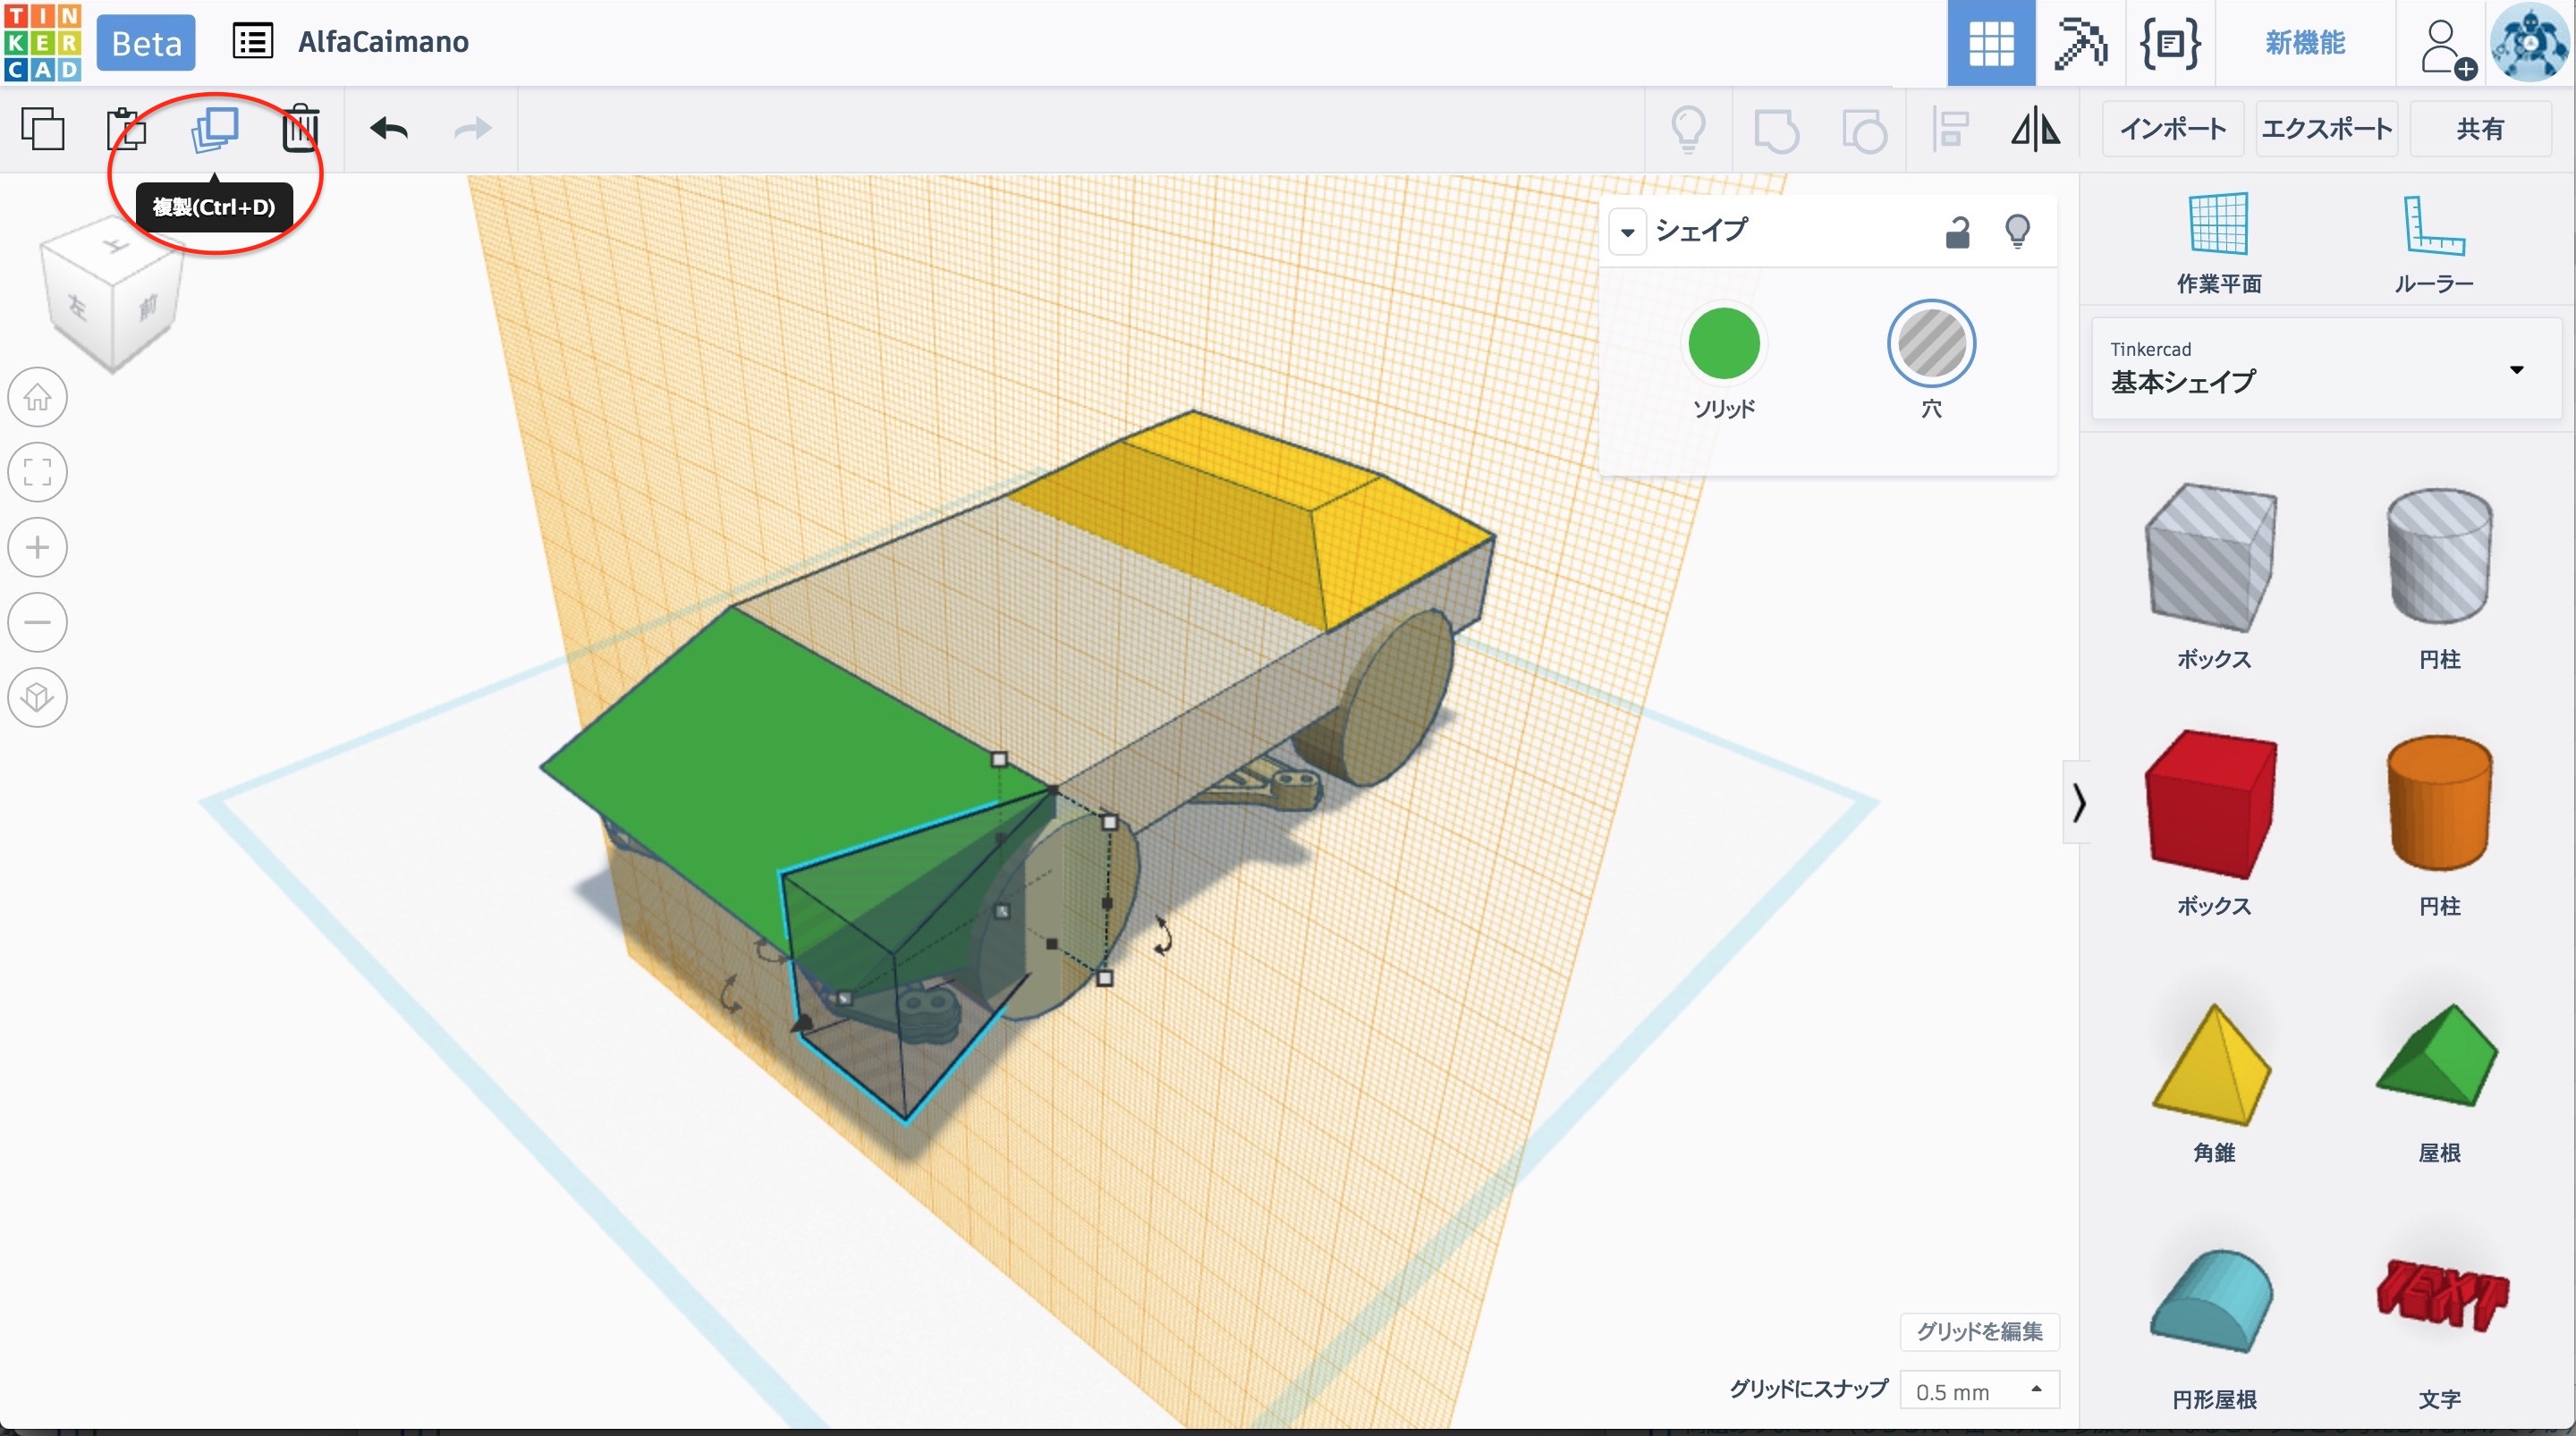2576x1436 pixels.
Task: Click the Home view button
Action: coord(38,398)
